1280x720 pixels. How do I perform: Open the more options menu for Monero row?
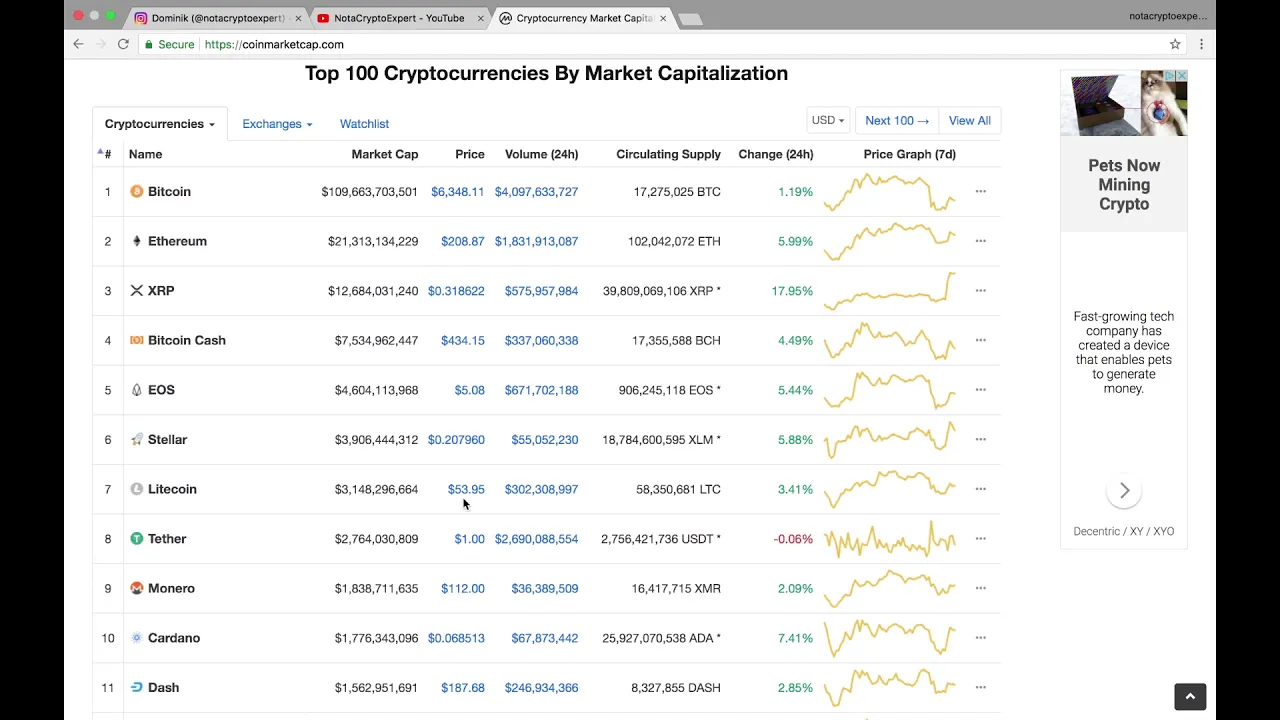(981, 588)
